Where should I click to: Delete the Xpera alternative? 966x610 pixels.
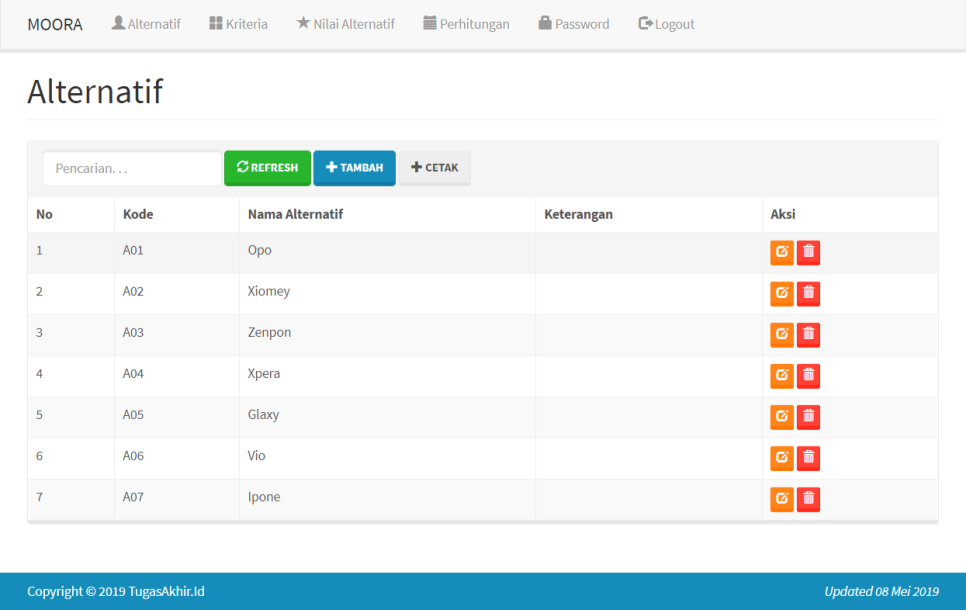808,375
